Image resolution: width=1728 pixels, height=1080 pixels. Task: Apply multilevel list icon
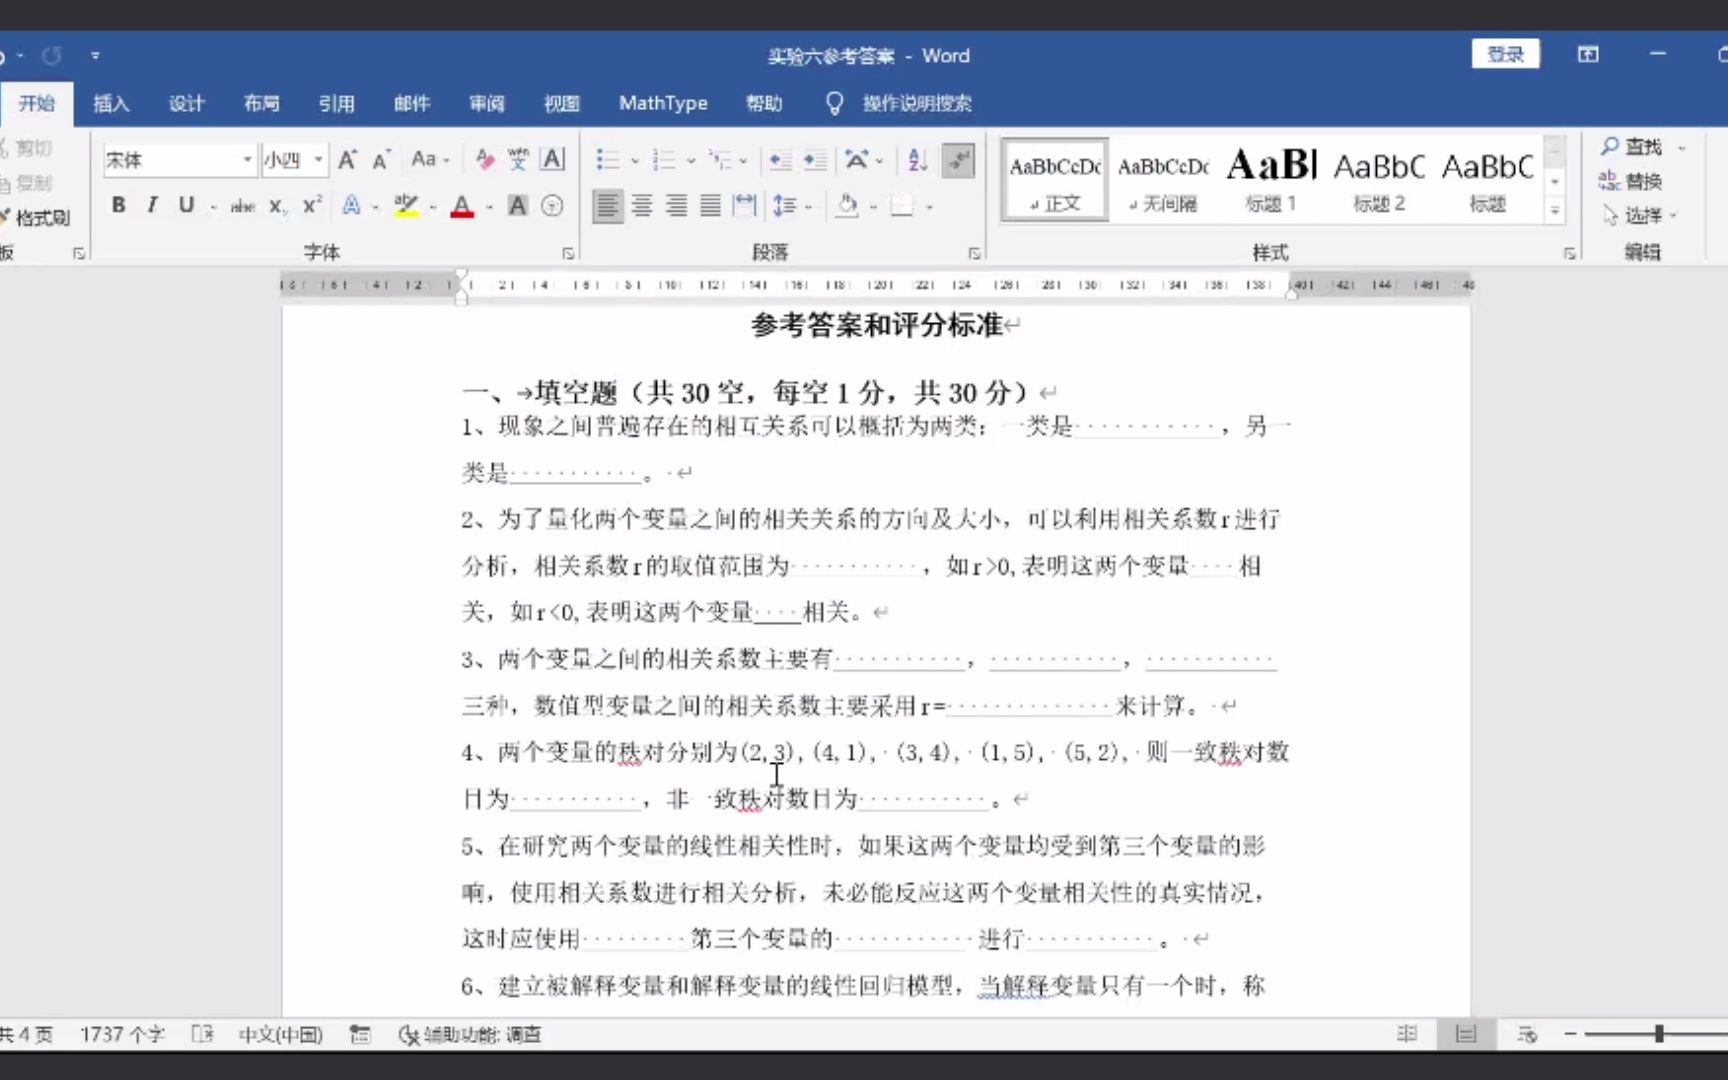point(719,160)
